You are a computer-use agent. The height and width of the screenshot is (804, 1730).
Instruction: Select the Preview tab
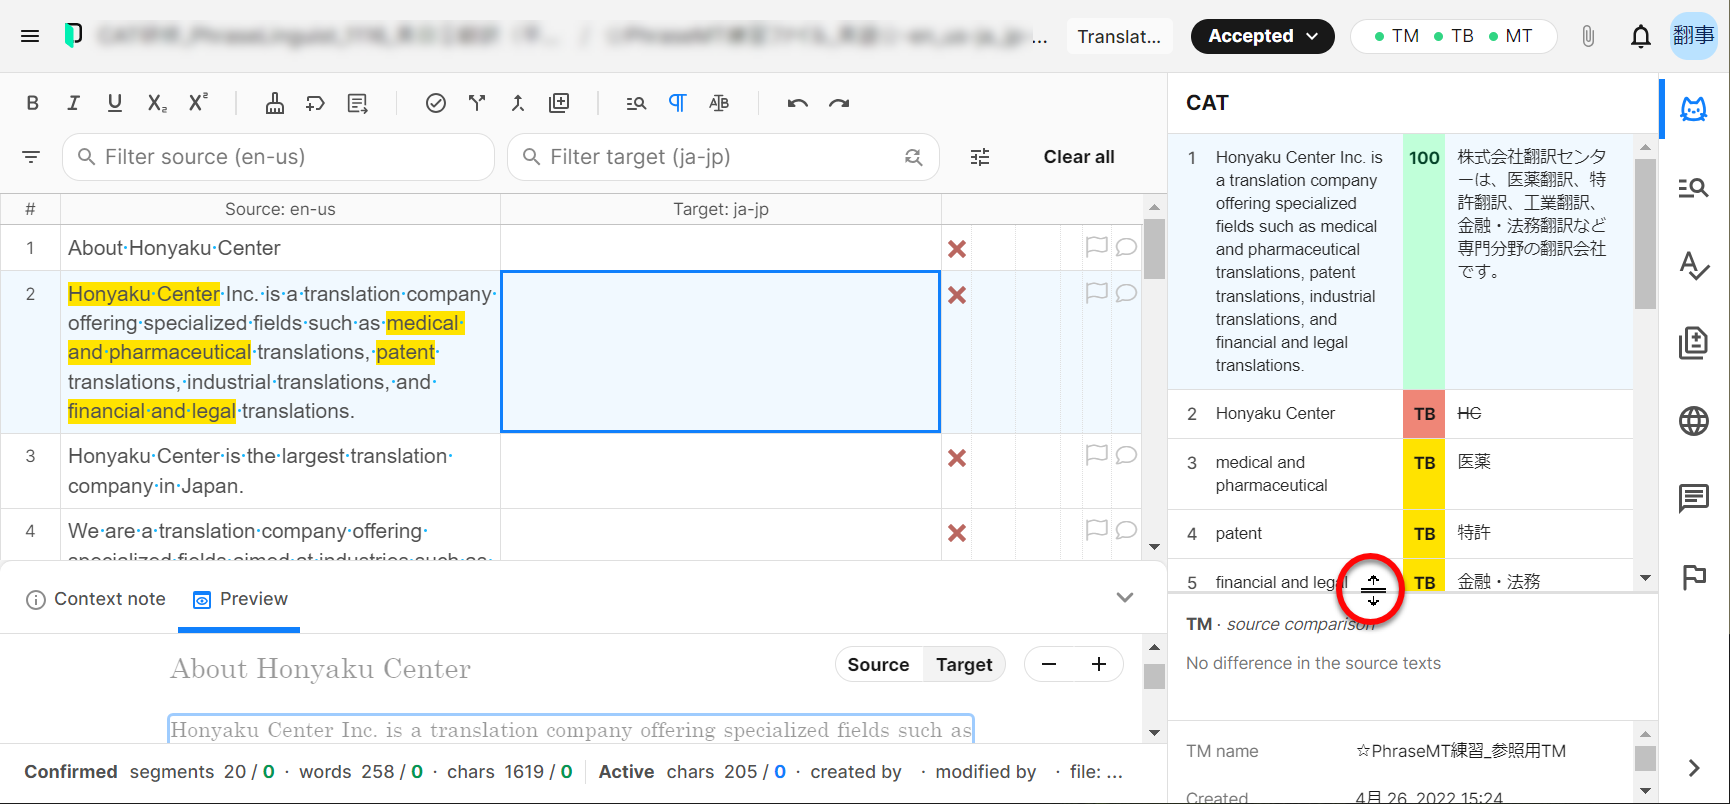click(240, 599)
